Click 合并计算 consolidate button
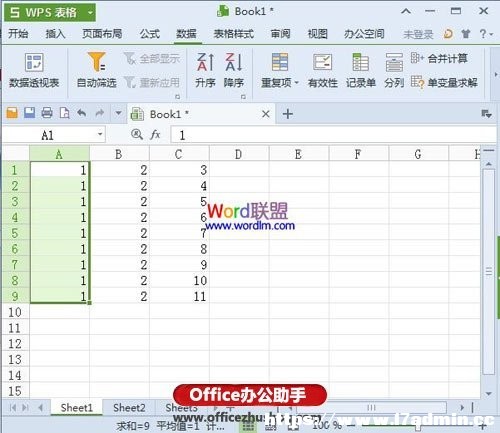 click(x=439, y=59)
